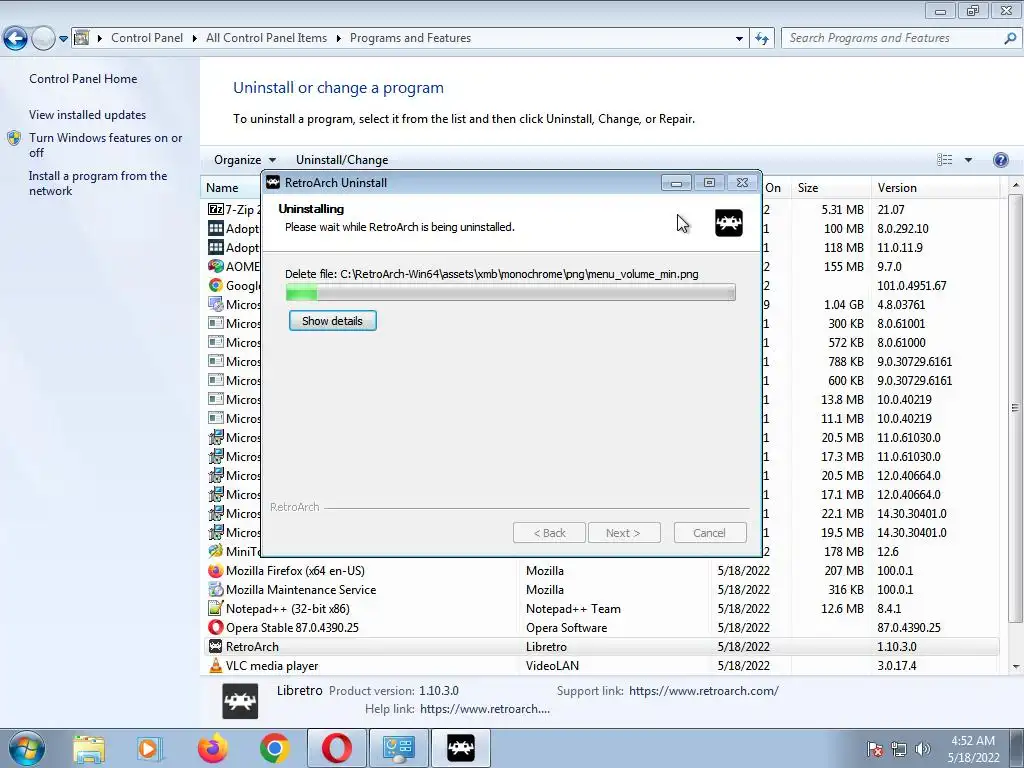
Task: Click the Libretro publisher cell
Action: (546, 647)
